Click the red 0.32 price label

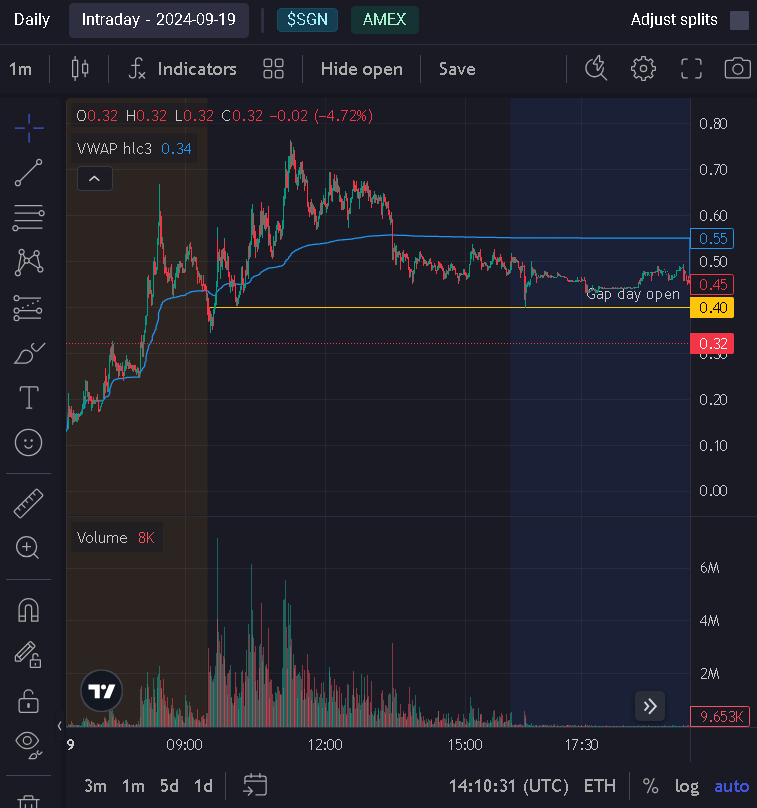point(712,343)
